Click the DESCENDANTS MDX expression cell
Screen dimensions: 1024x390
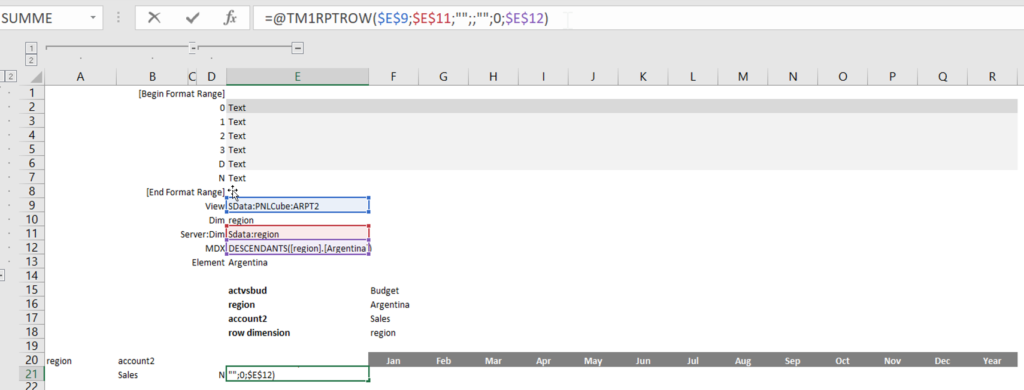point(297,248)
